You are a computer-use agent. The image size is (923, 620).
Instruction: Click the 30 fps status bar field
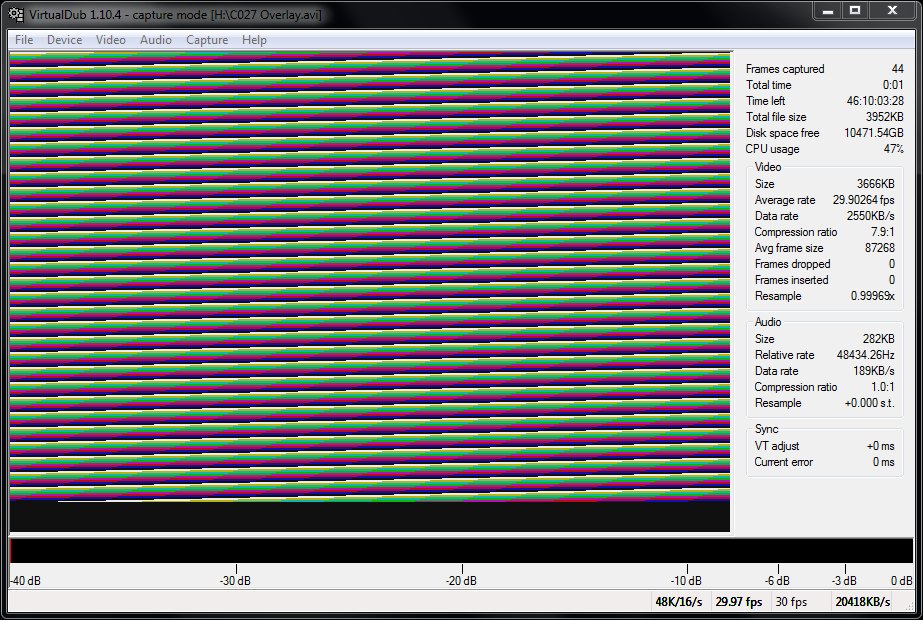[791, 602]
